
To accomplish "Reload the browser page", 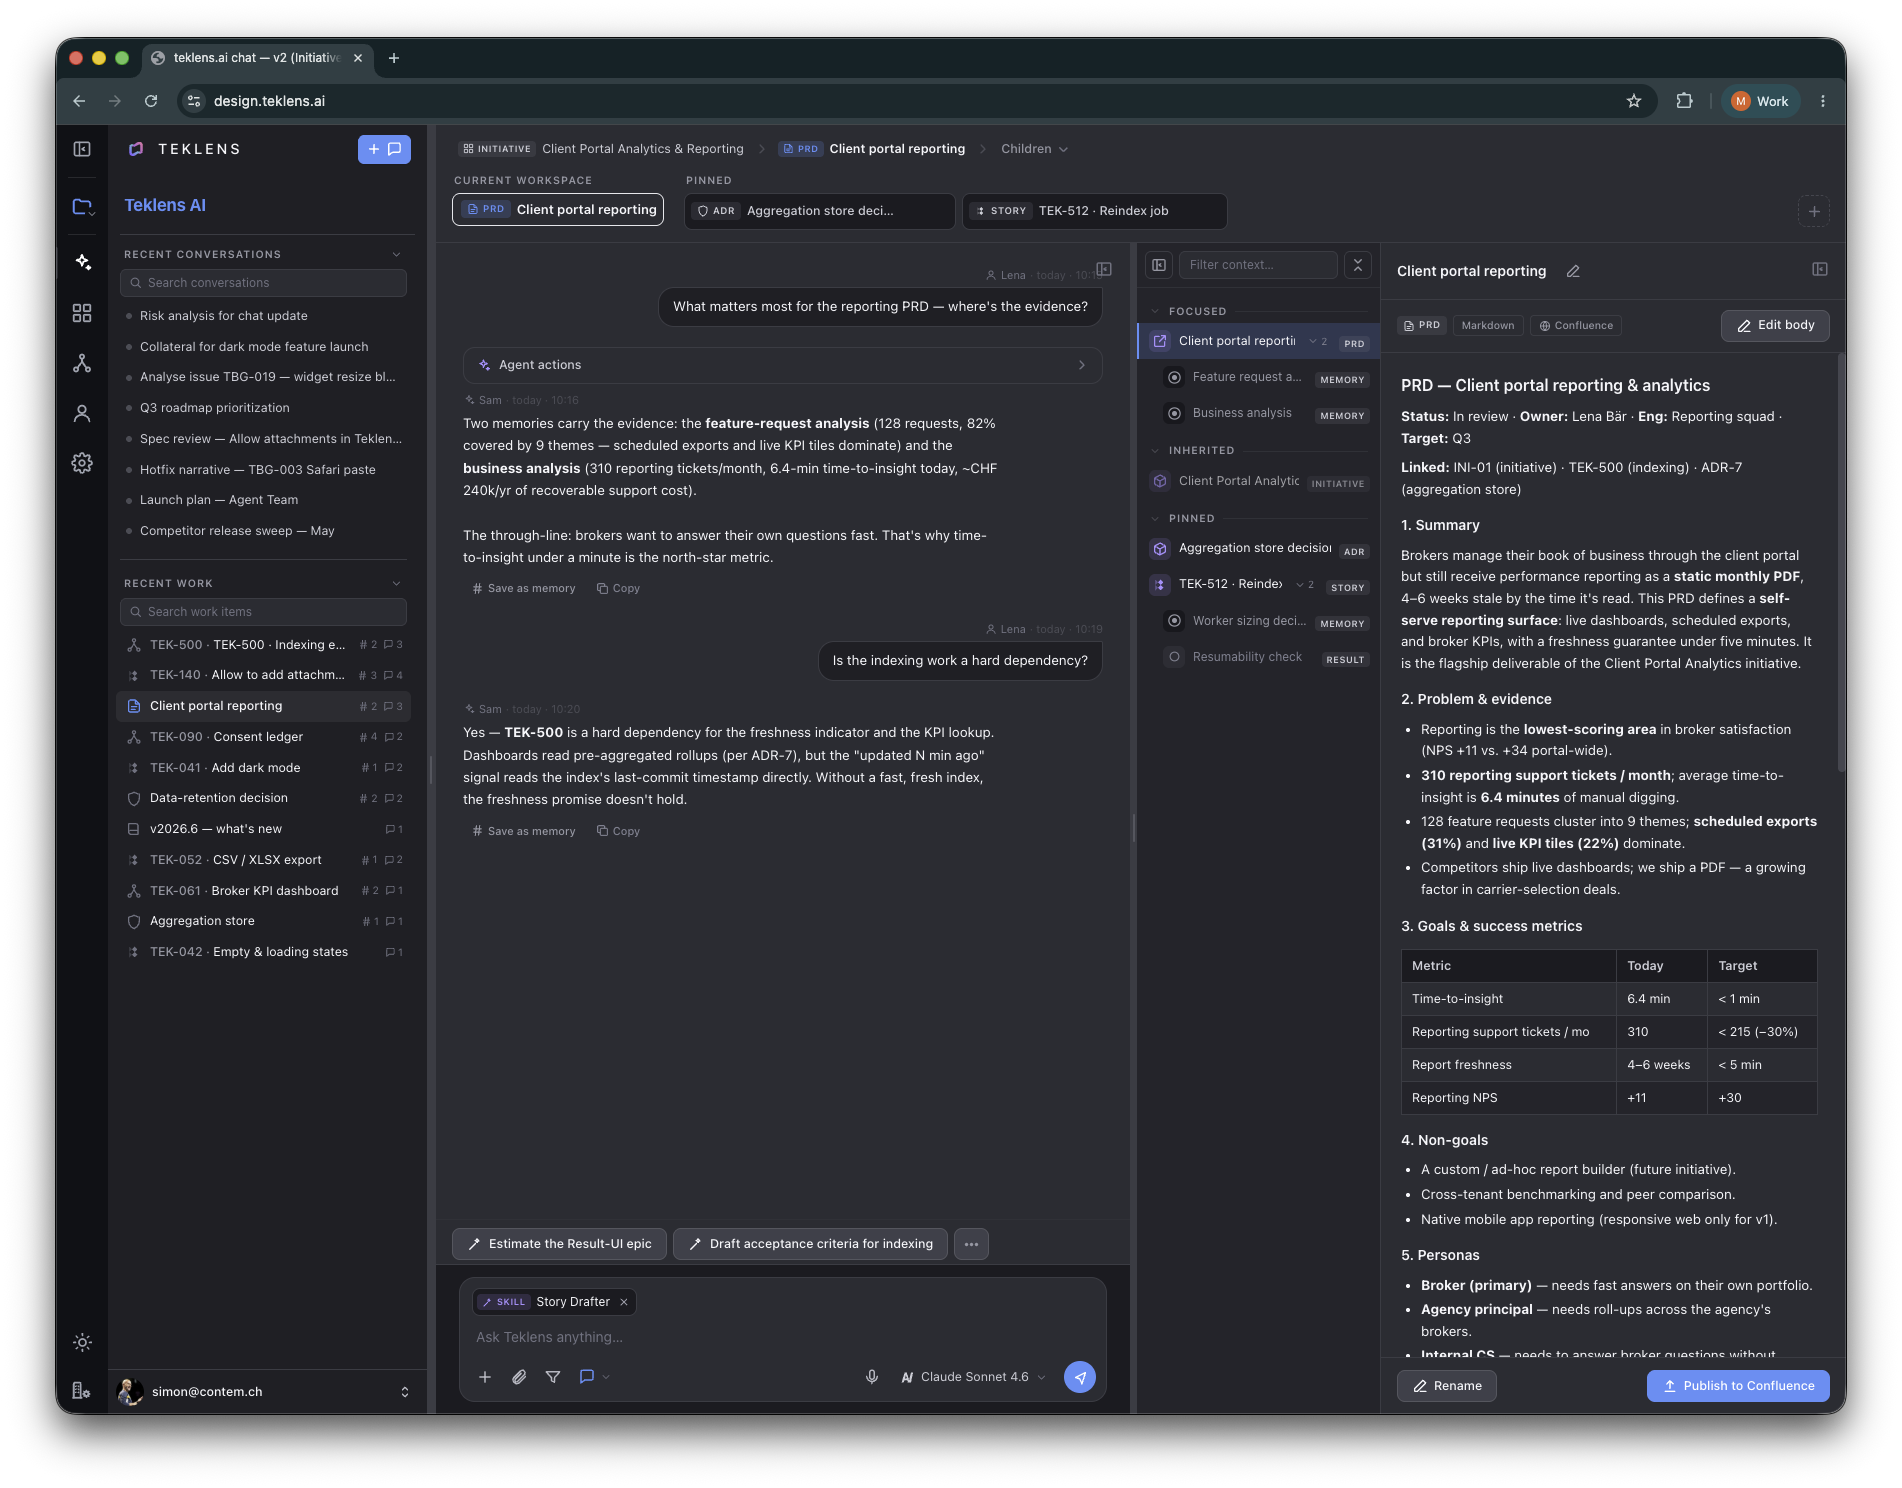I will coord(151,101).
